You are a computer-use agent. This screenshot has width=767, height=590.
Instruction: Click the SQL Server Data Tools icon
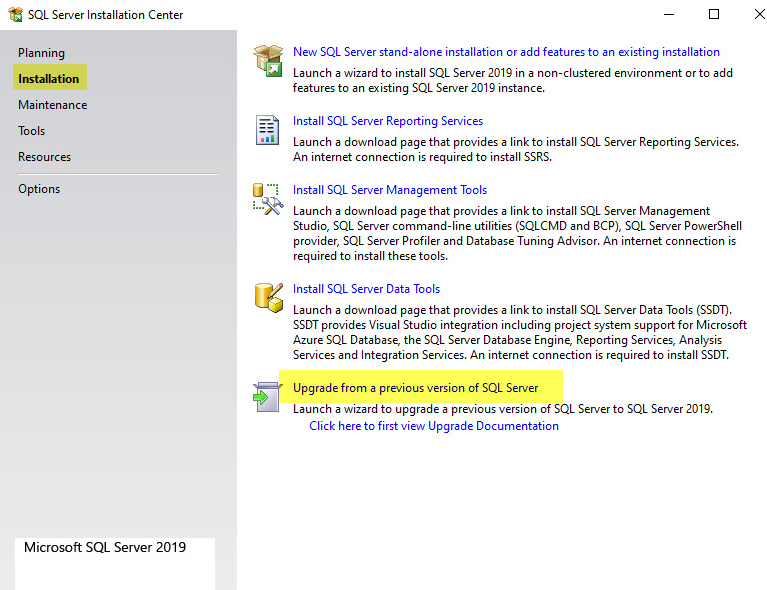269,297
